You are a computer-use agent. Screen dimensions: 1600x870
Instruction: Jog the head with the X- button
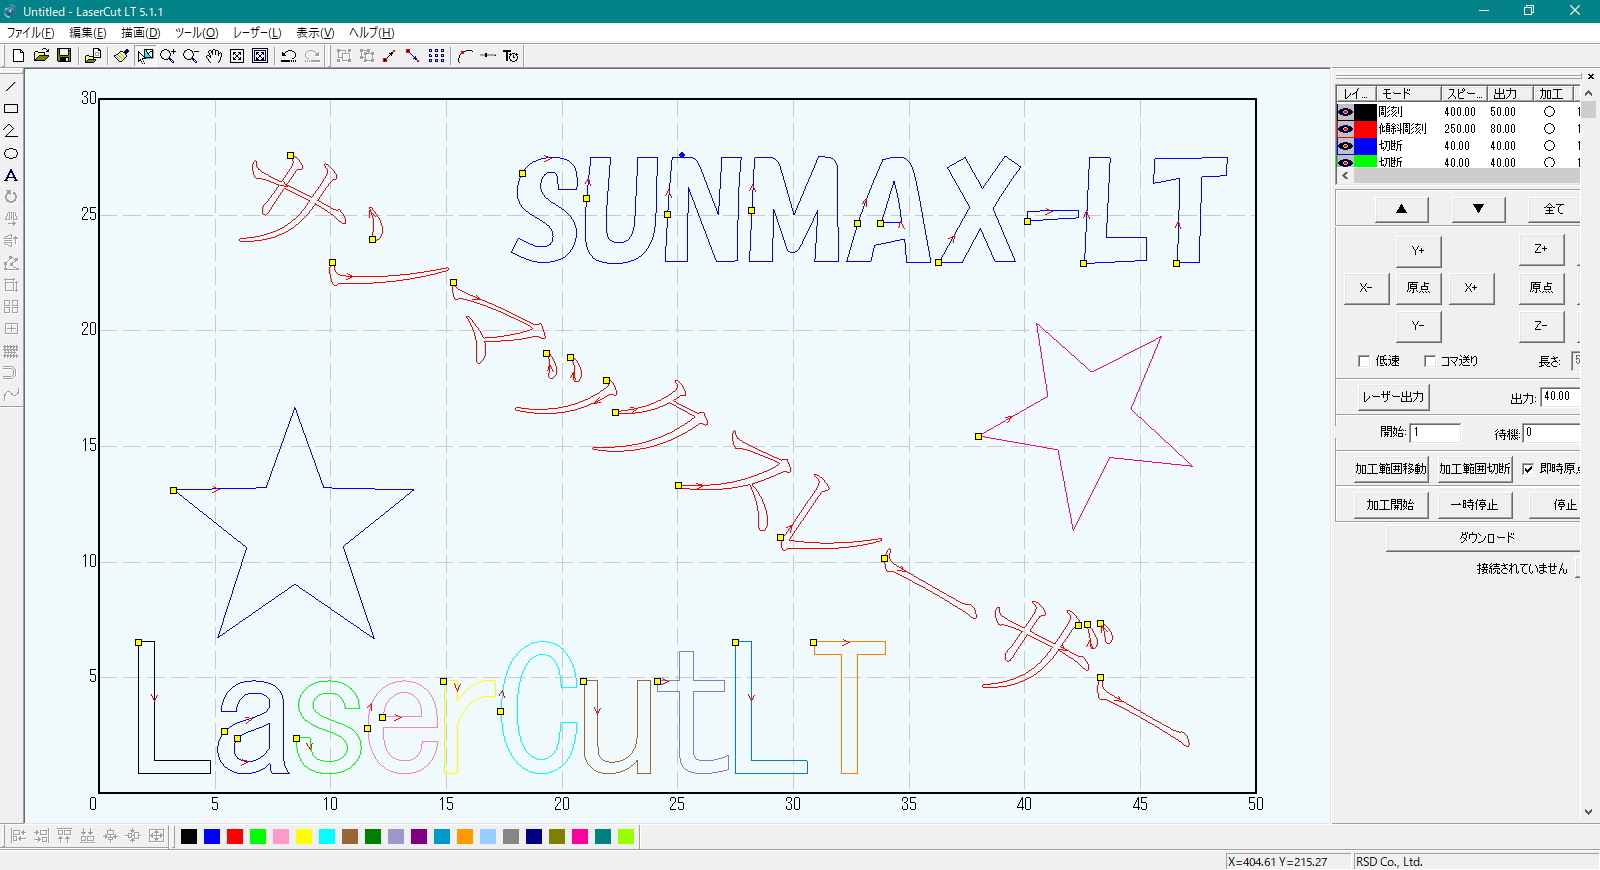1365,288
